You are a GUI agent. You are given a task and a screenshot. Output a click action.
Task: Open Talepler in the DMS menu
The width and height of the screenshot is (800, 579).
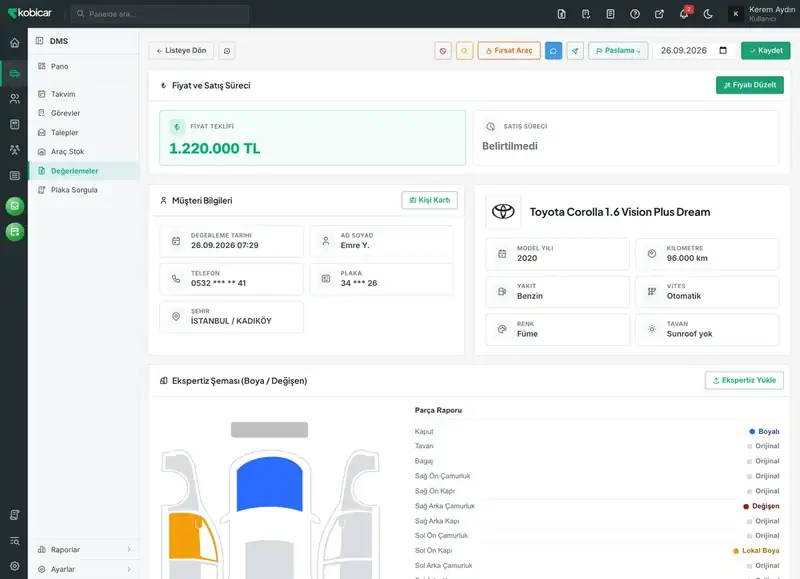(84, 133)
